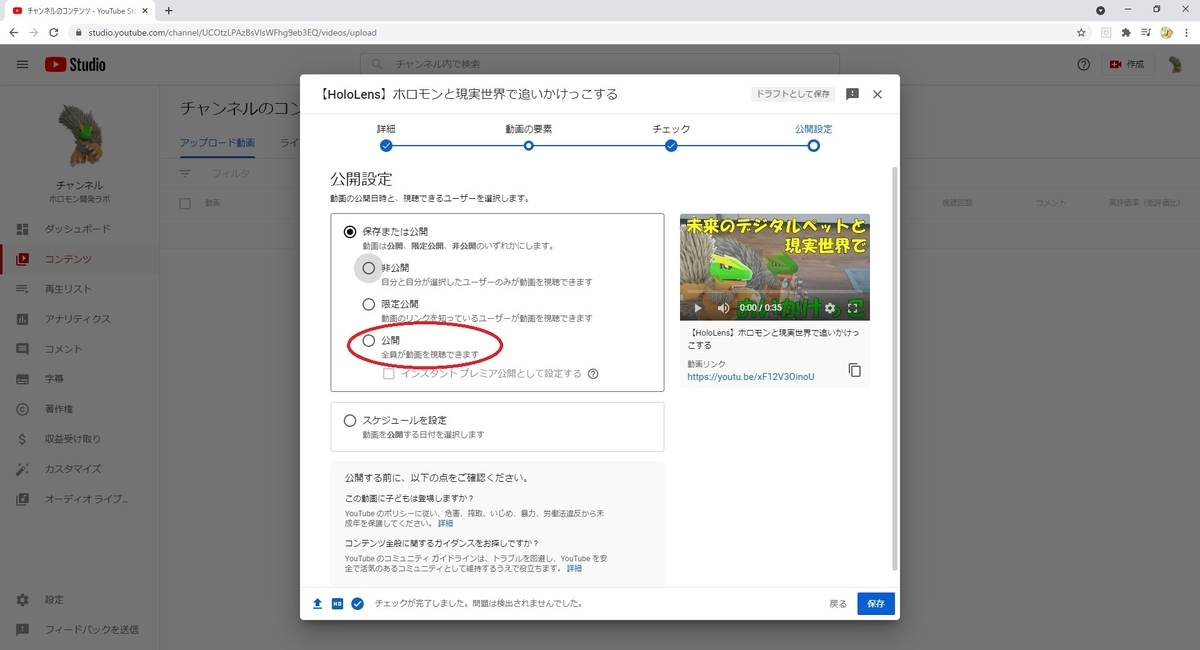Open Details link under community guidelines
Image resolution: width=1200 pixels, height=650 pixels.
click(x=574, y=568)
